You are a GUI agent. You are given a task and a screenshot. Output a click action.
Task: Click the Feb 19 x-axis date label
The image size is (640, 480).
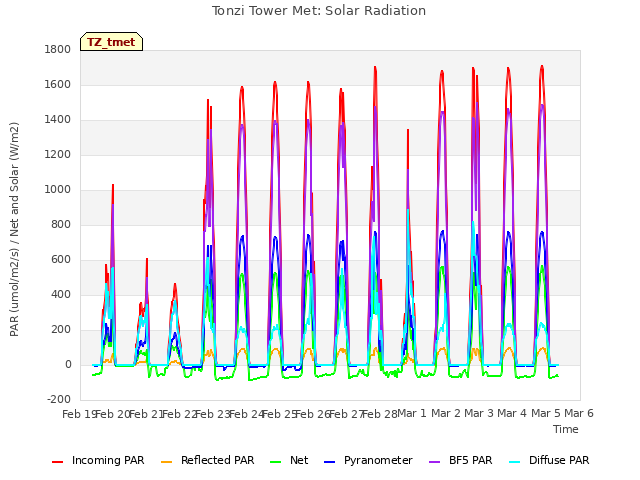[x=79, y=414]
